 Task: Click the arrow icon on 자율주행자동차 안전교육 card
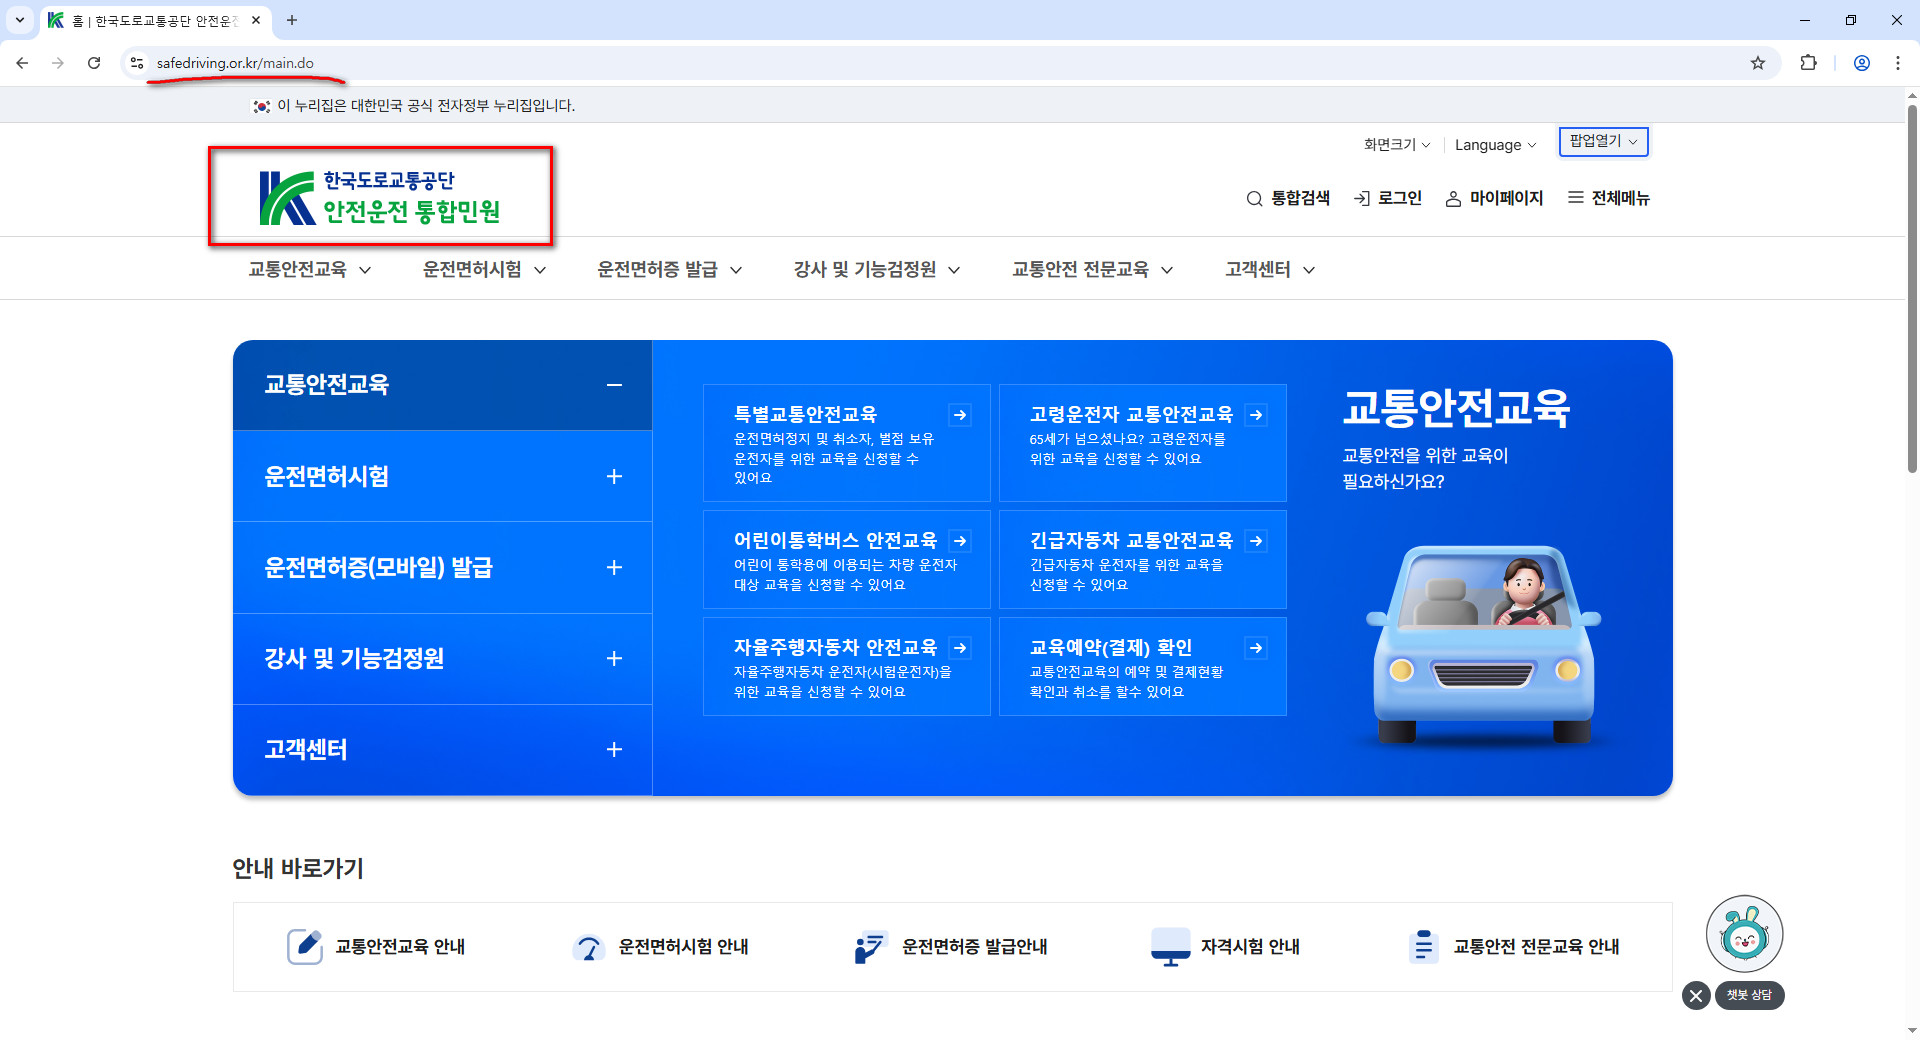pyautogui.click(x=960, y=648)
